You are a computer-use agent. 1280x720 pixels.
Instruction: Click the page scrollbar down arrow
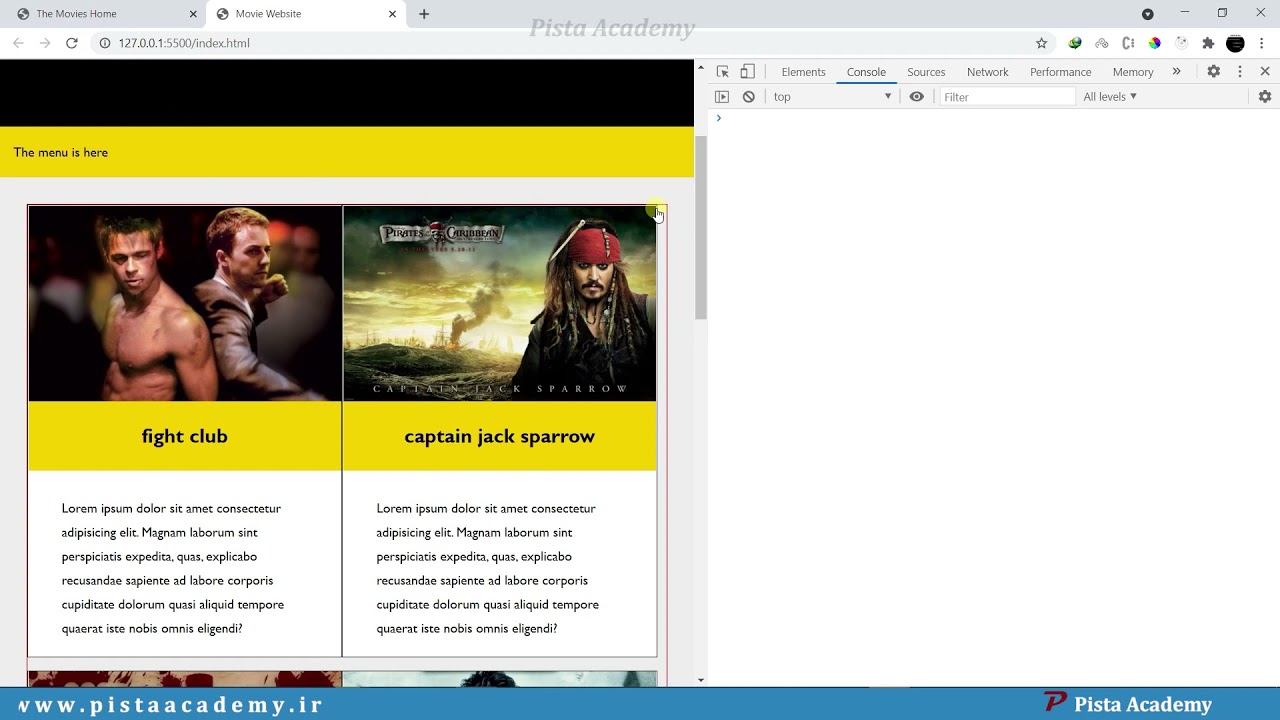click(701, 680)
